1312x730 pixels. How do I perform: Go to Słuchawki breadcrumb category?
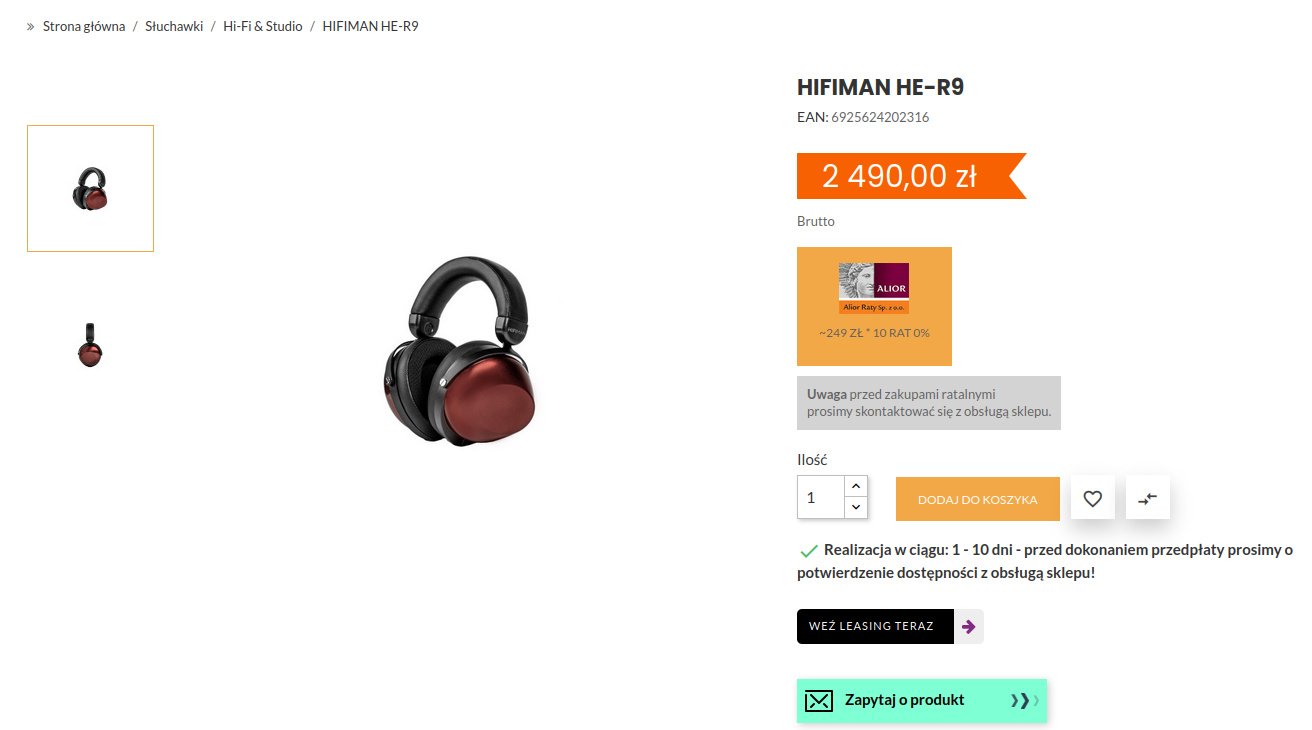tap(174, 26)
